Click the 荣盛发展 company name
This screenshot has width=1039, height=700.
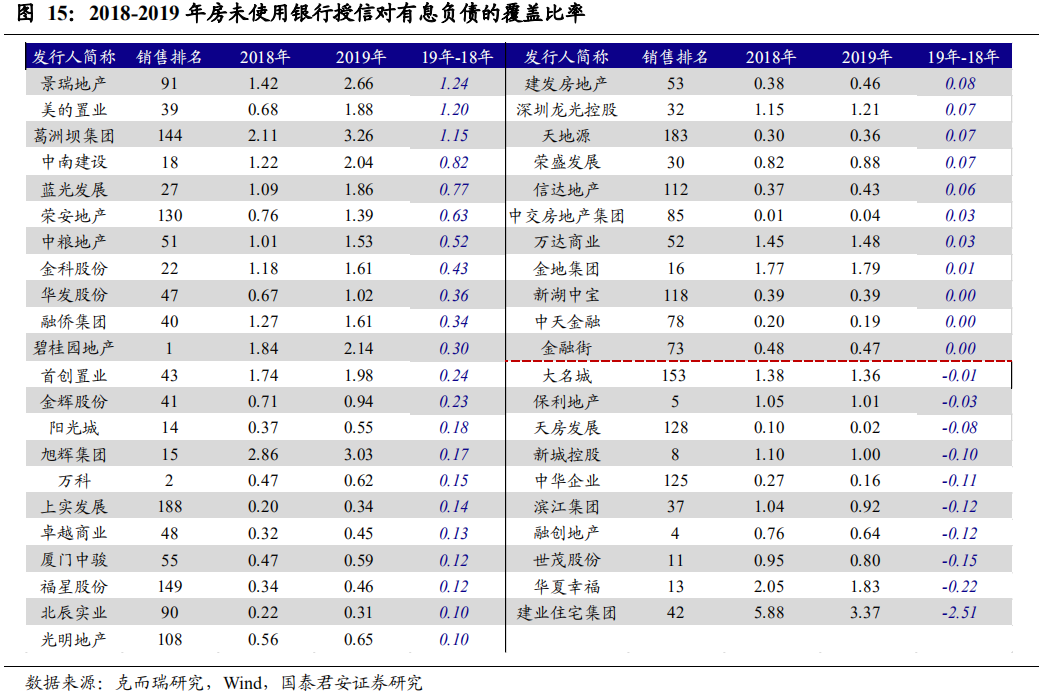[x=567, y=162]
